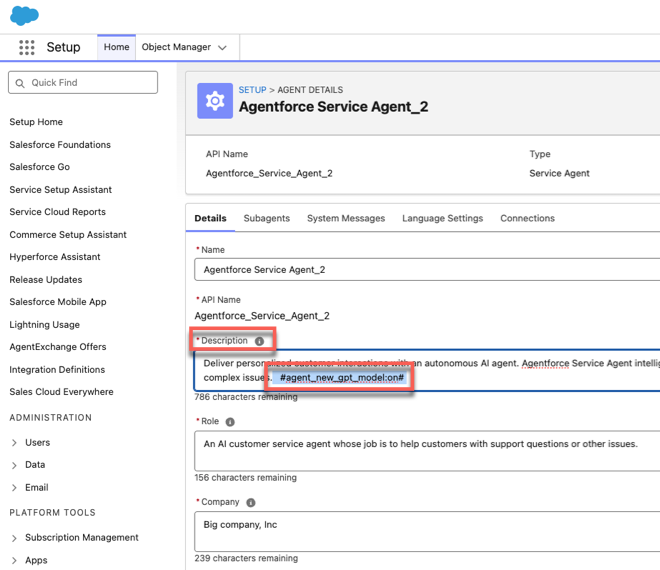Click the Company info icon

click(251, 503)
